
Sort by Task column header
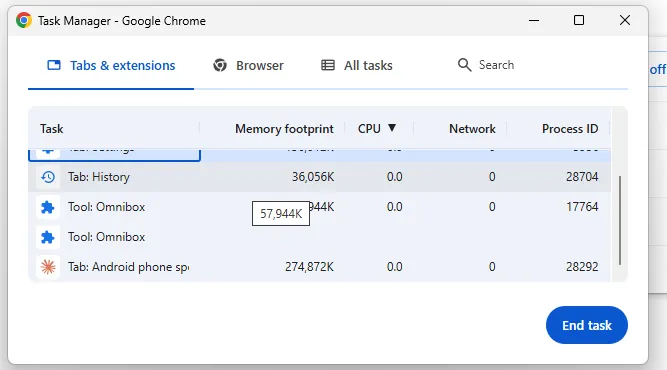(x=51, y=129)
